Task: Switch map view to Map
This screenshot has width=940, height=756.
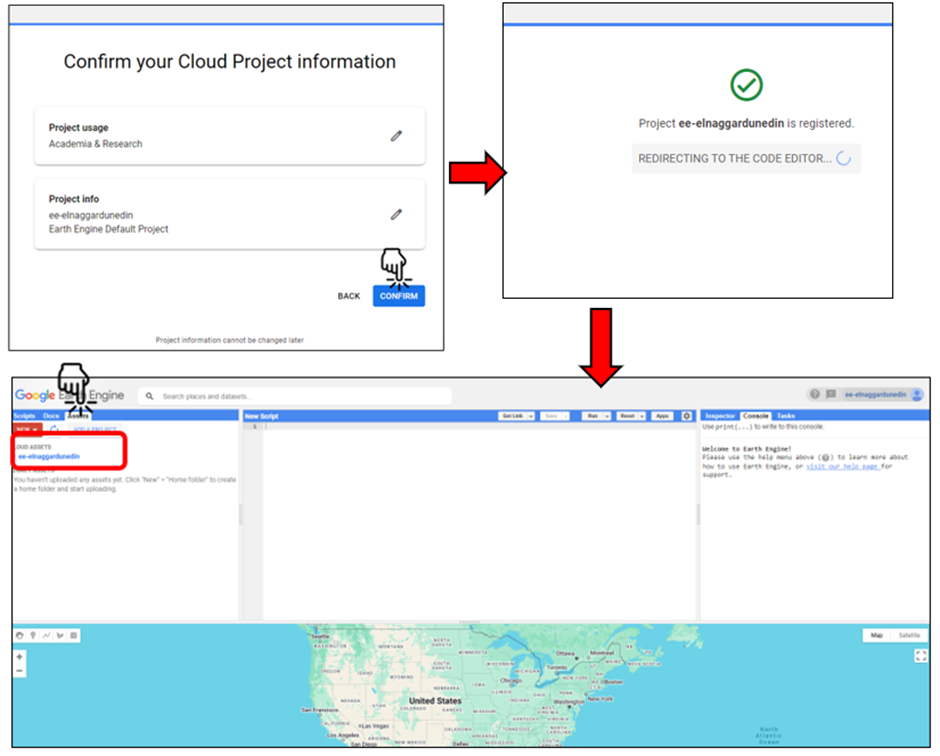Action: [876, 635]
